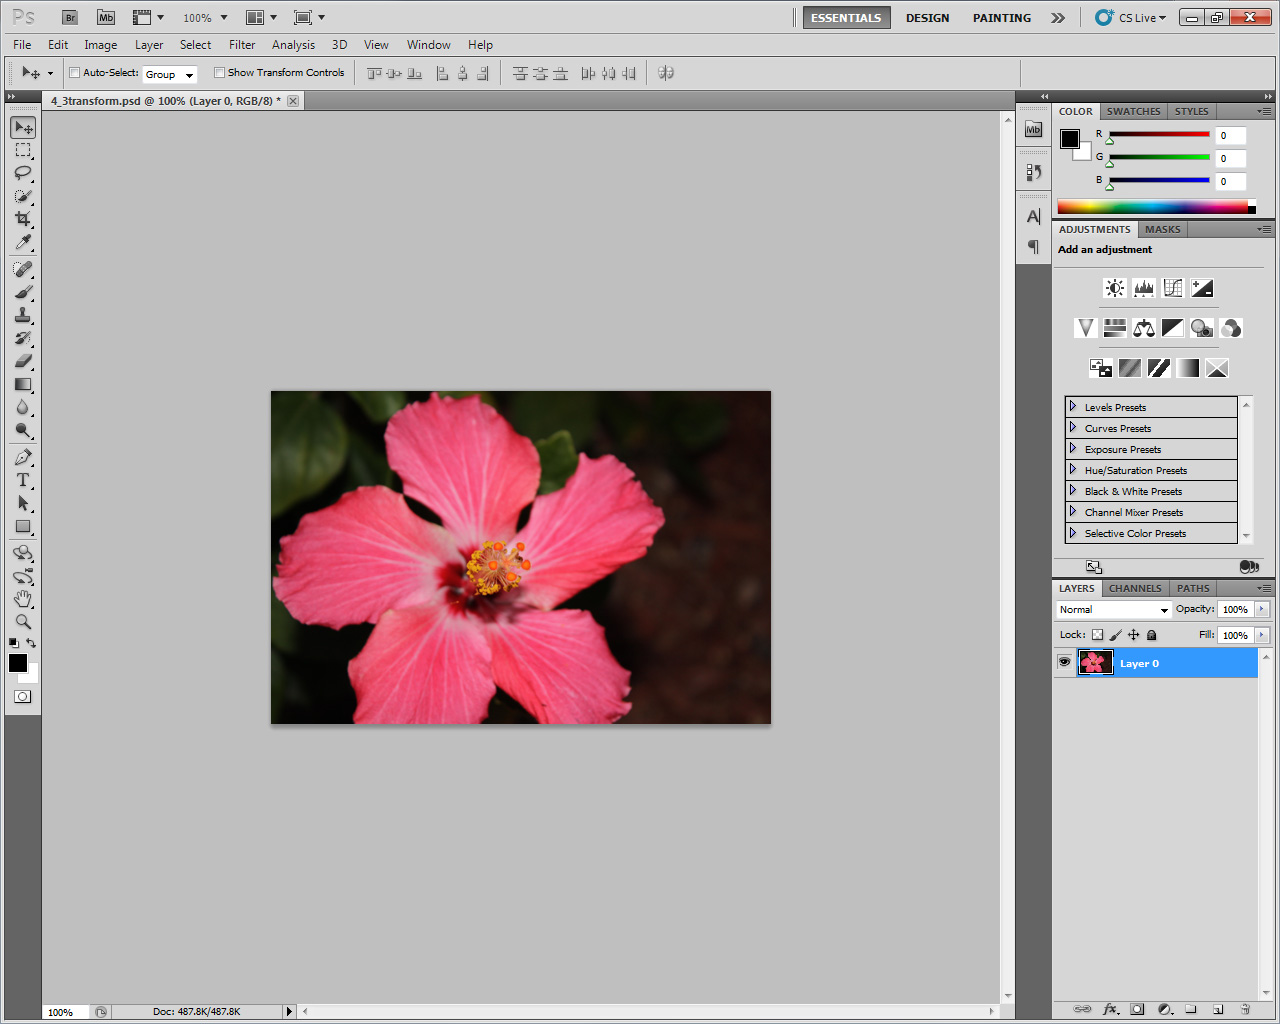Expand Exposure Presets

click(1073, 449)
